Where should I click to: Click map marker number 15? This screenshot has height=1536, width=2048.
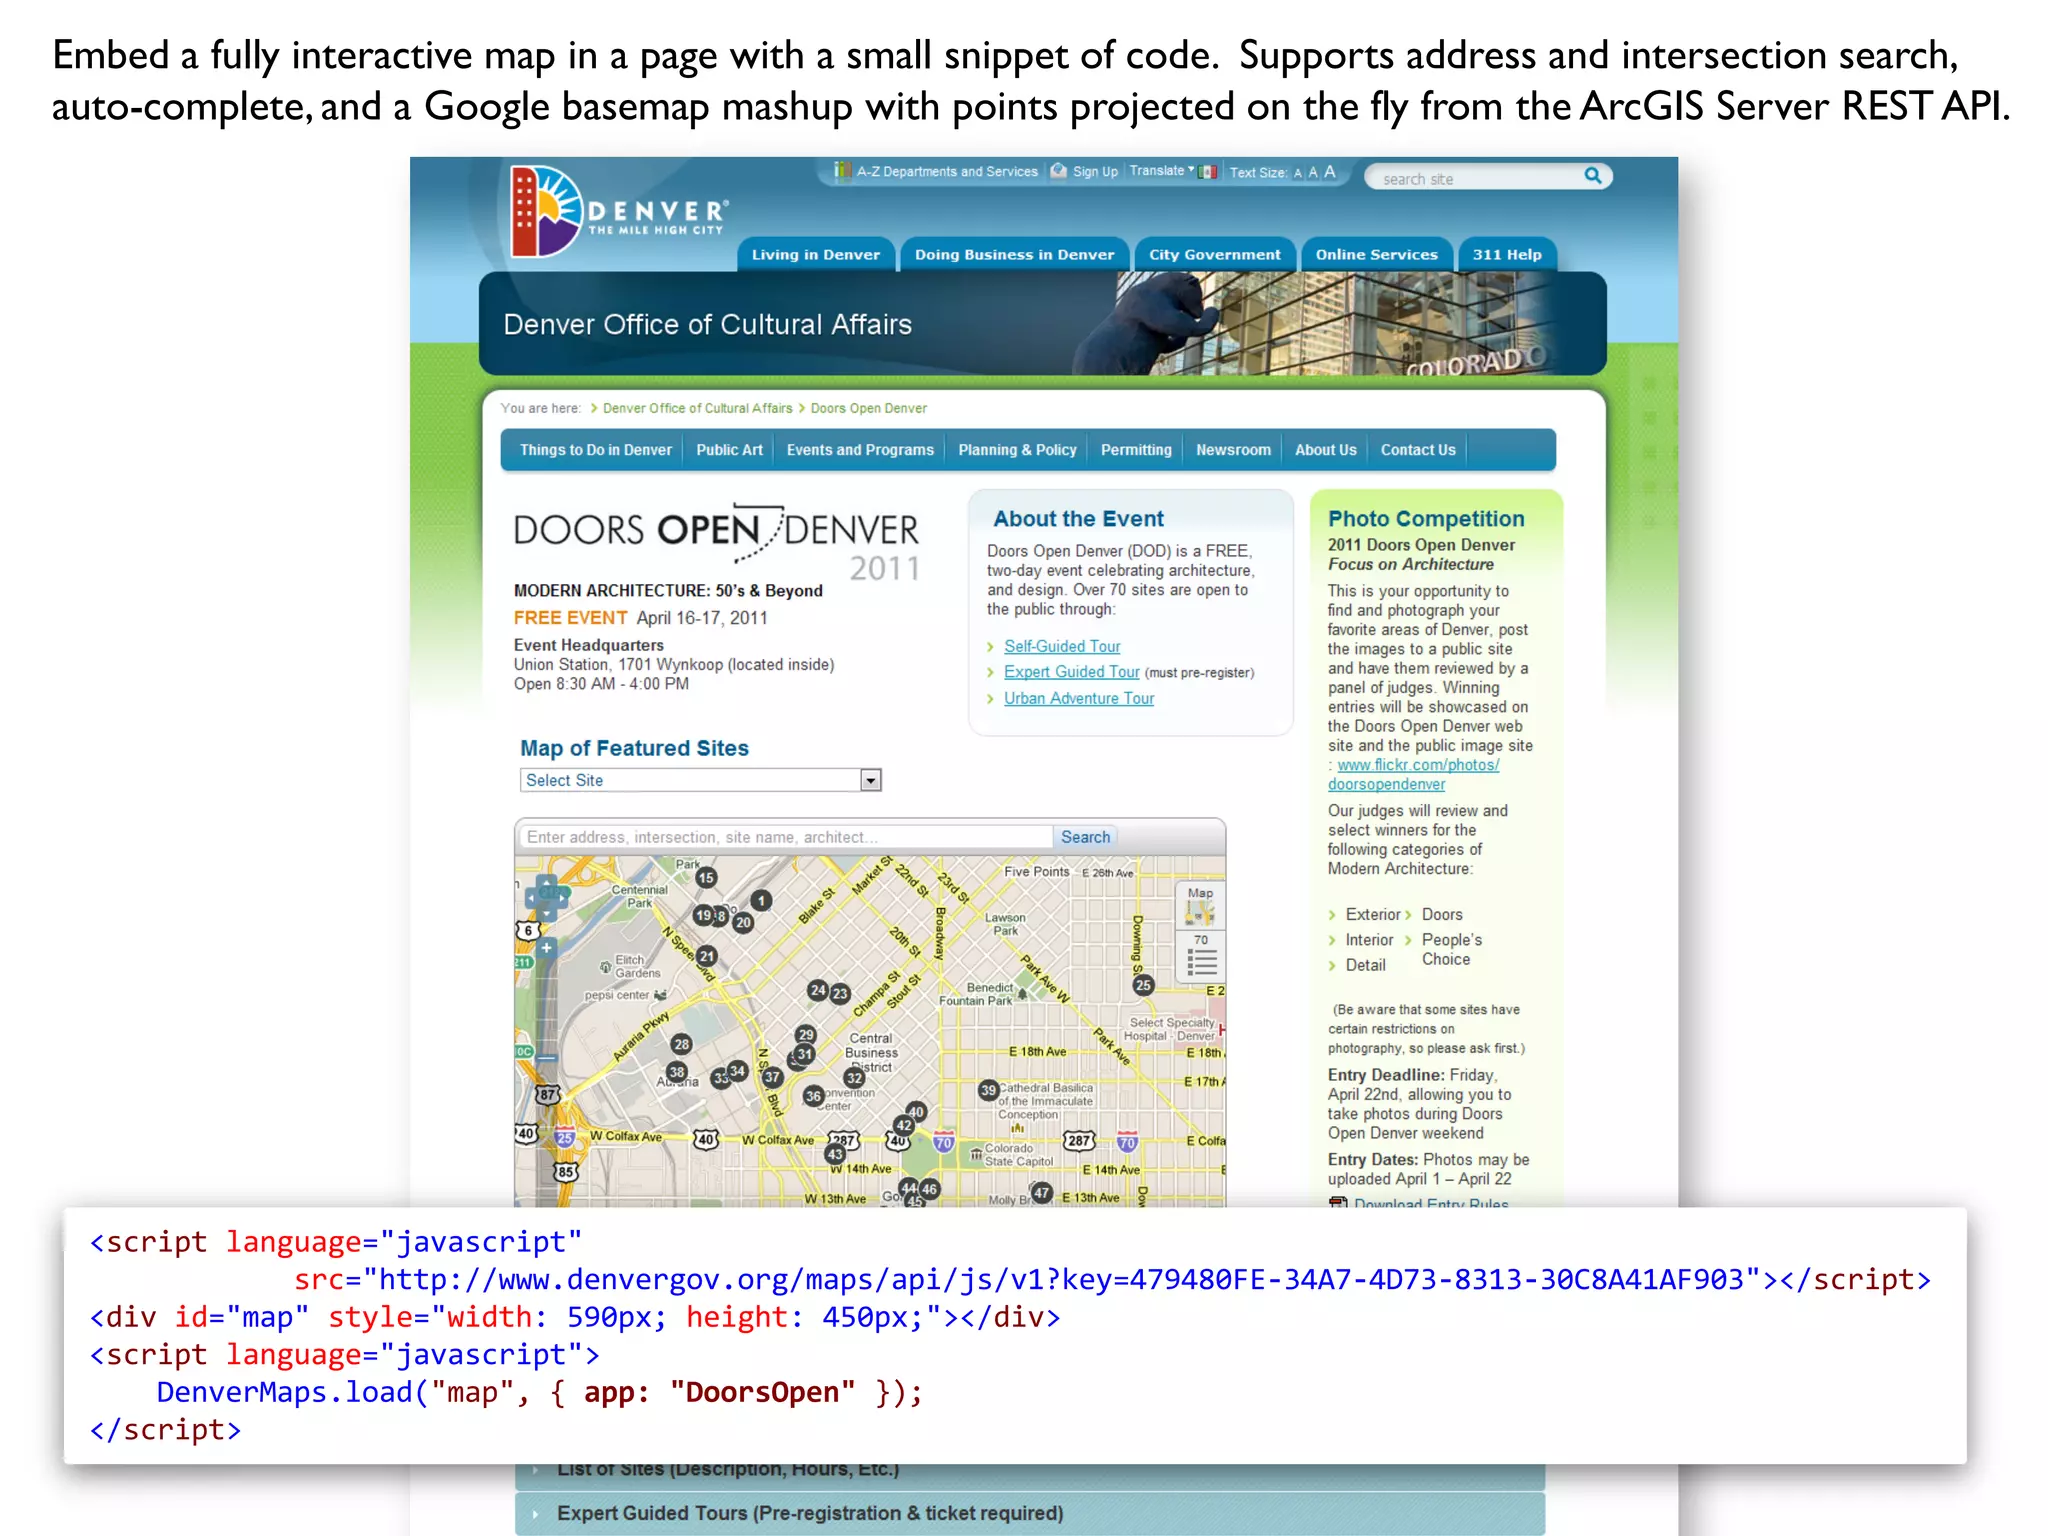pyautogui.click(x=706, y=878)
